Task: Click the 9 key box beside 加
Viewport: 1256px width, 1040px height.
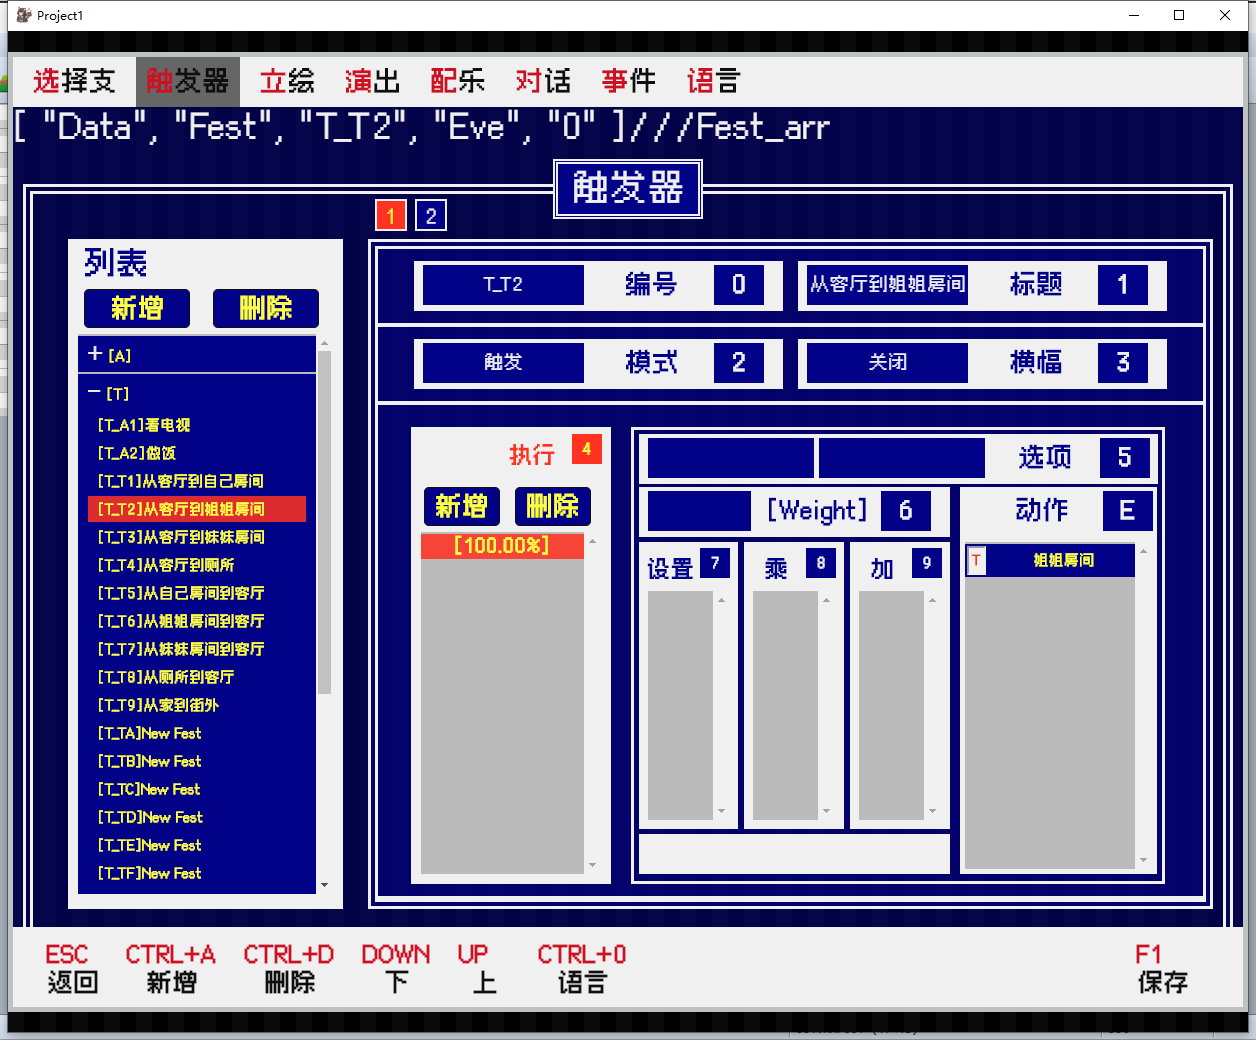Action: tap(927, 563)
